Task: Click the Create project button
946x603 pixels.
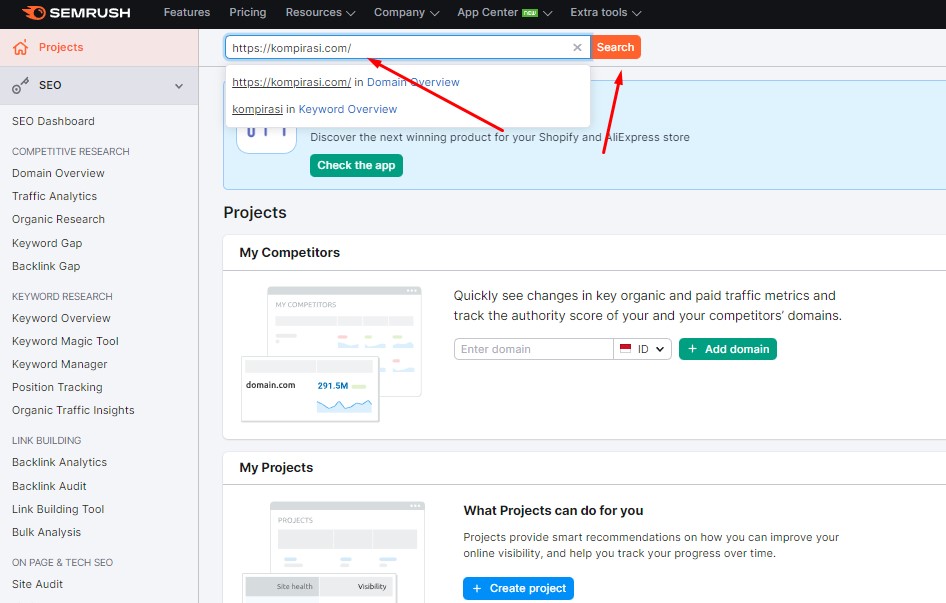Action: [518, 588]
